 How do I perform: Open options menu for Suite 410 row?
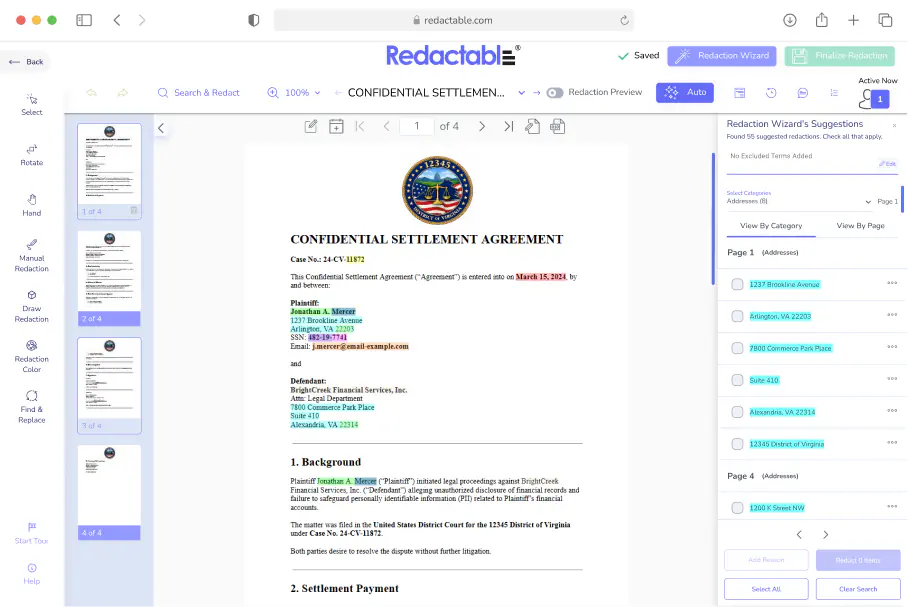click(892, 378)
